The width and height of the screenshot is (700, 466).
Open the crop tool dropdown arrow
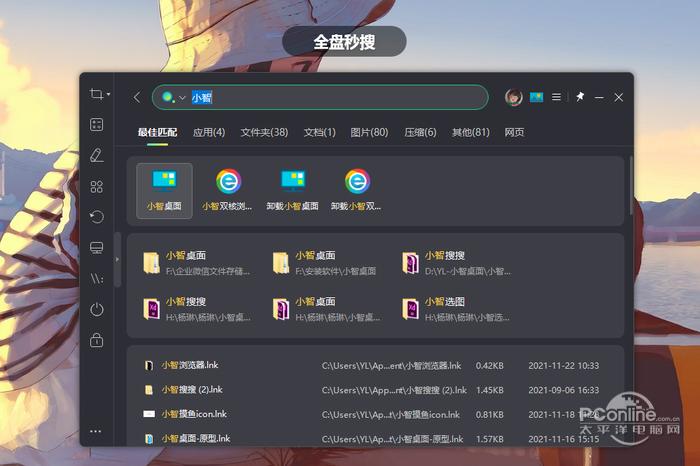coord(108,94)
